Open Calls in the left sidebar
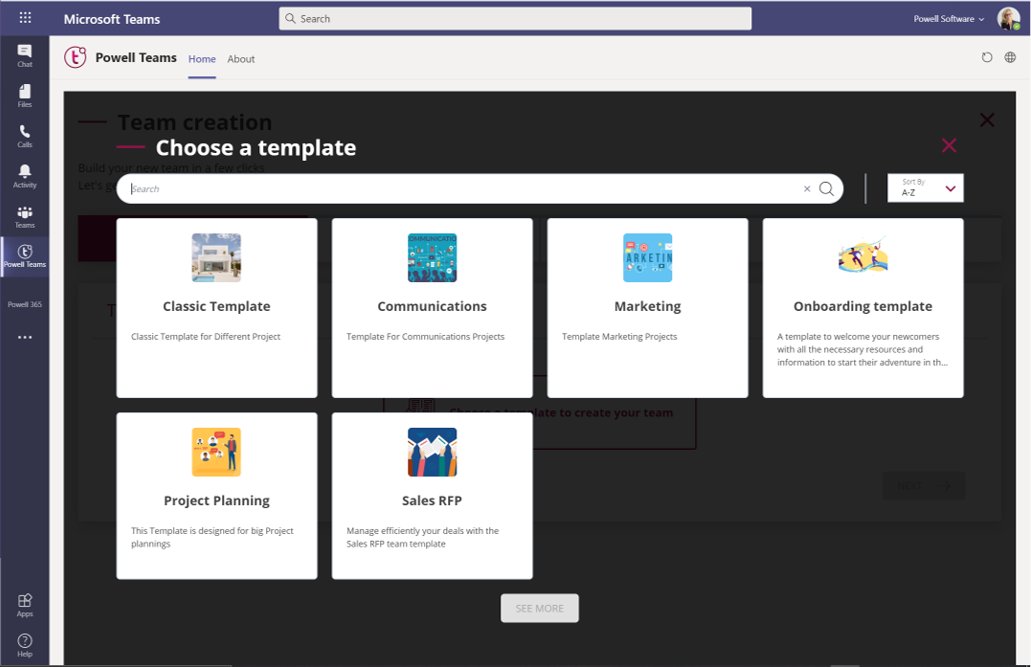 24,136
